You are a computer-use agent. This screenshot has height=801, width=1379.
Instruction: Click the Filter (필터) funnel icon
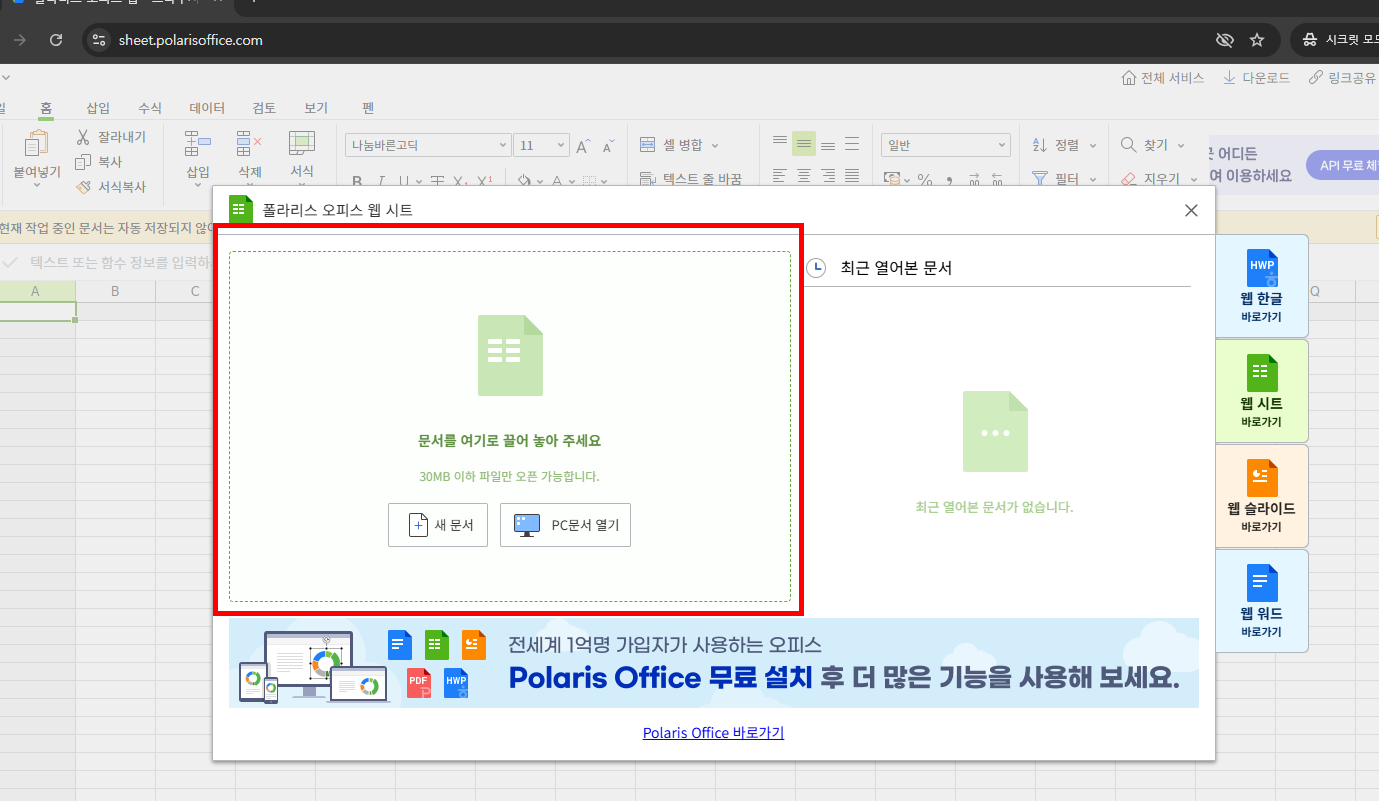1041,178
